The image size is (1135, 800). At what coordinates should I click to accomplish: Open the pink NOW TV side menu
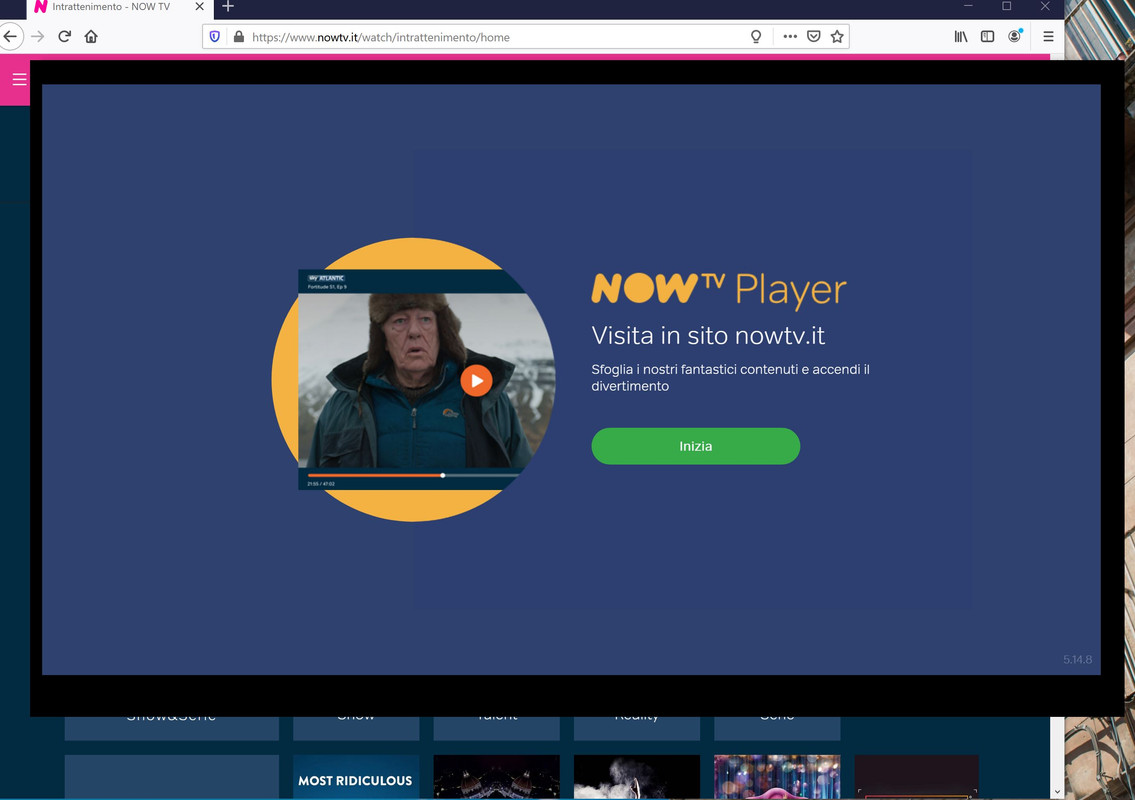(x=18, y=80)
